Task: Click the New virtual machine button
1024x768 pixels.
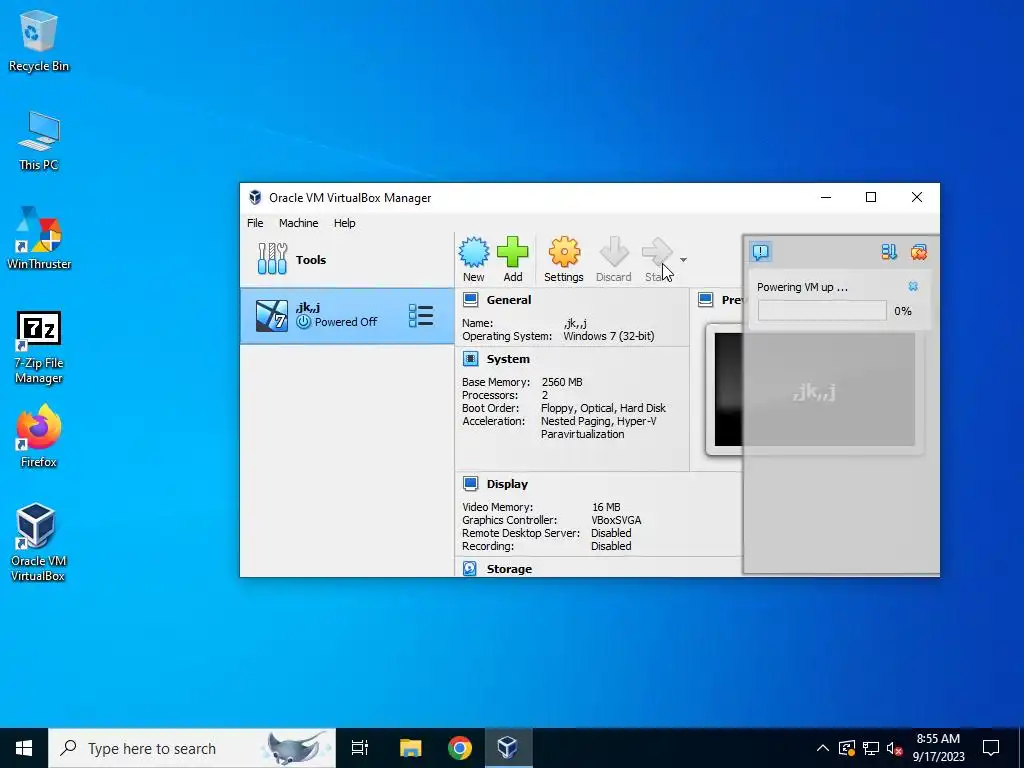Action: (473, 259)
